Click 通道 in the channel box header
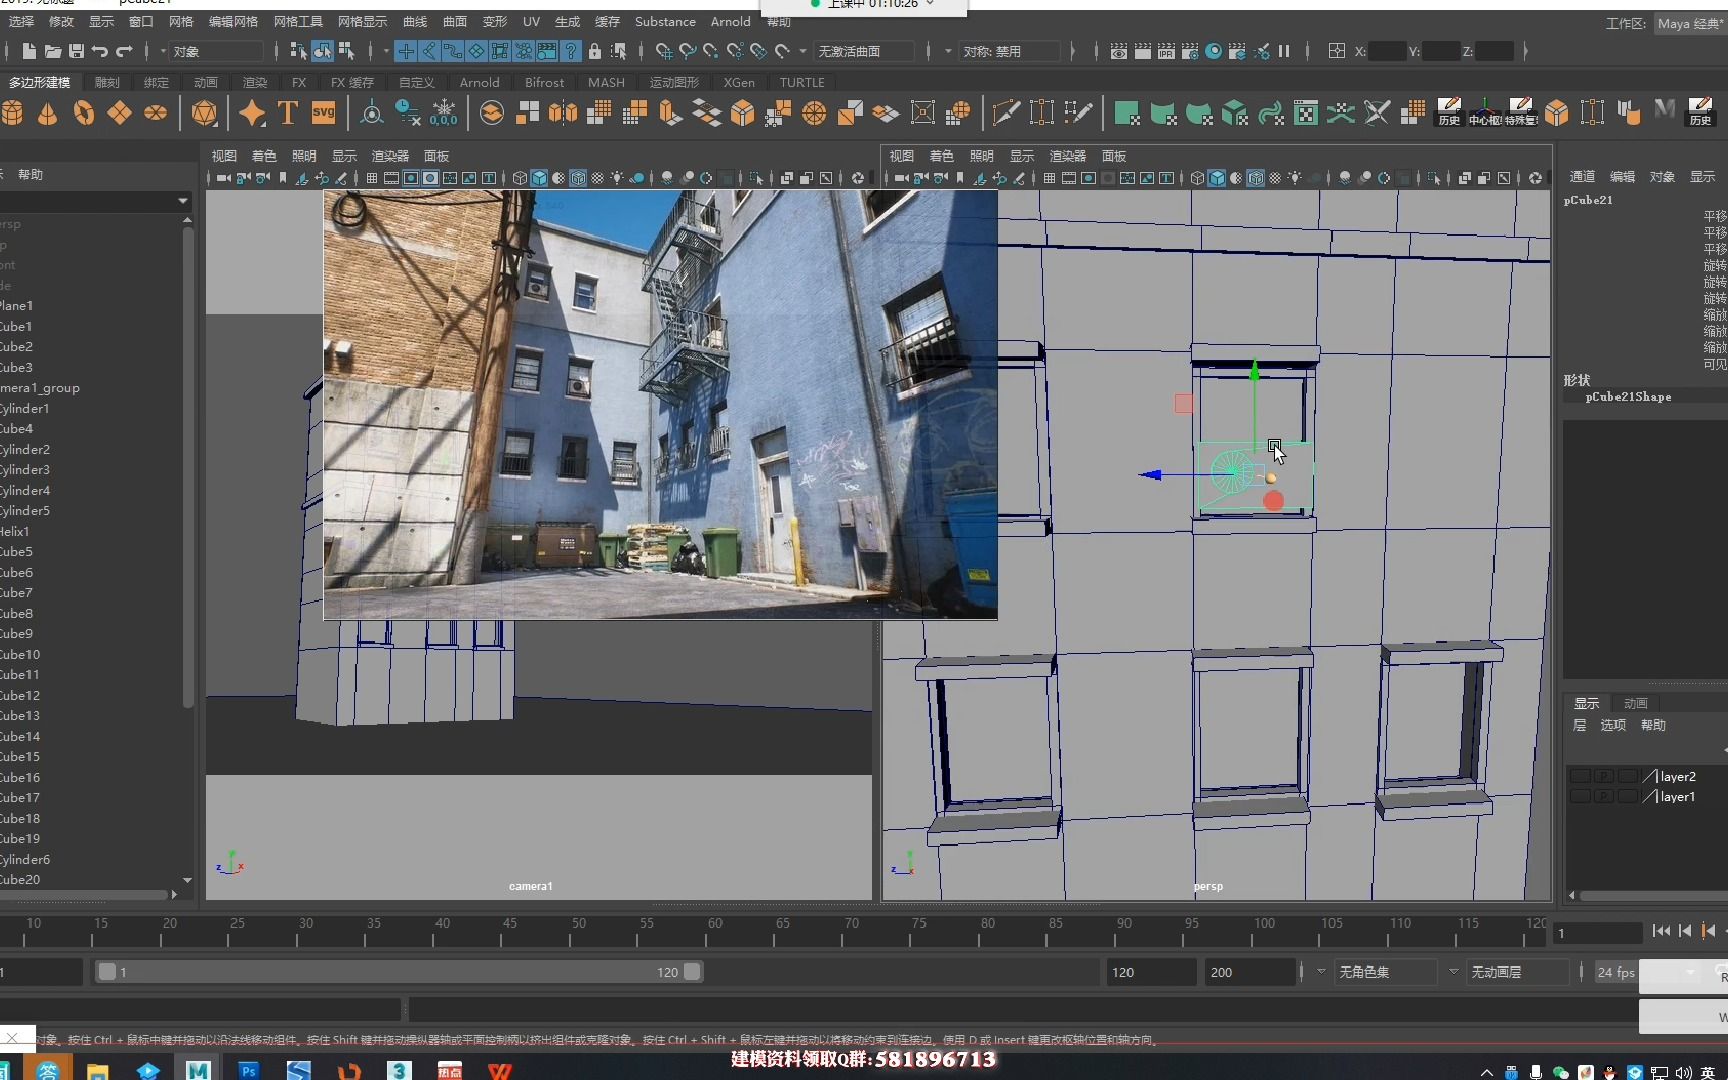Viewport: 1728px width, 1080px height. tap(1583, 176)
